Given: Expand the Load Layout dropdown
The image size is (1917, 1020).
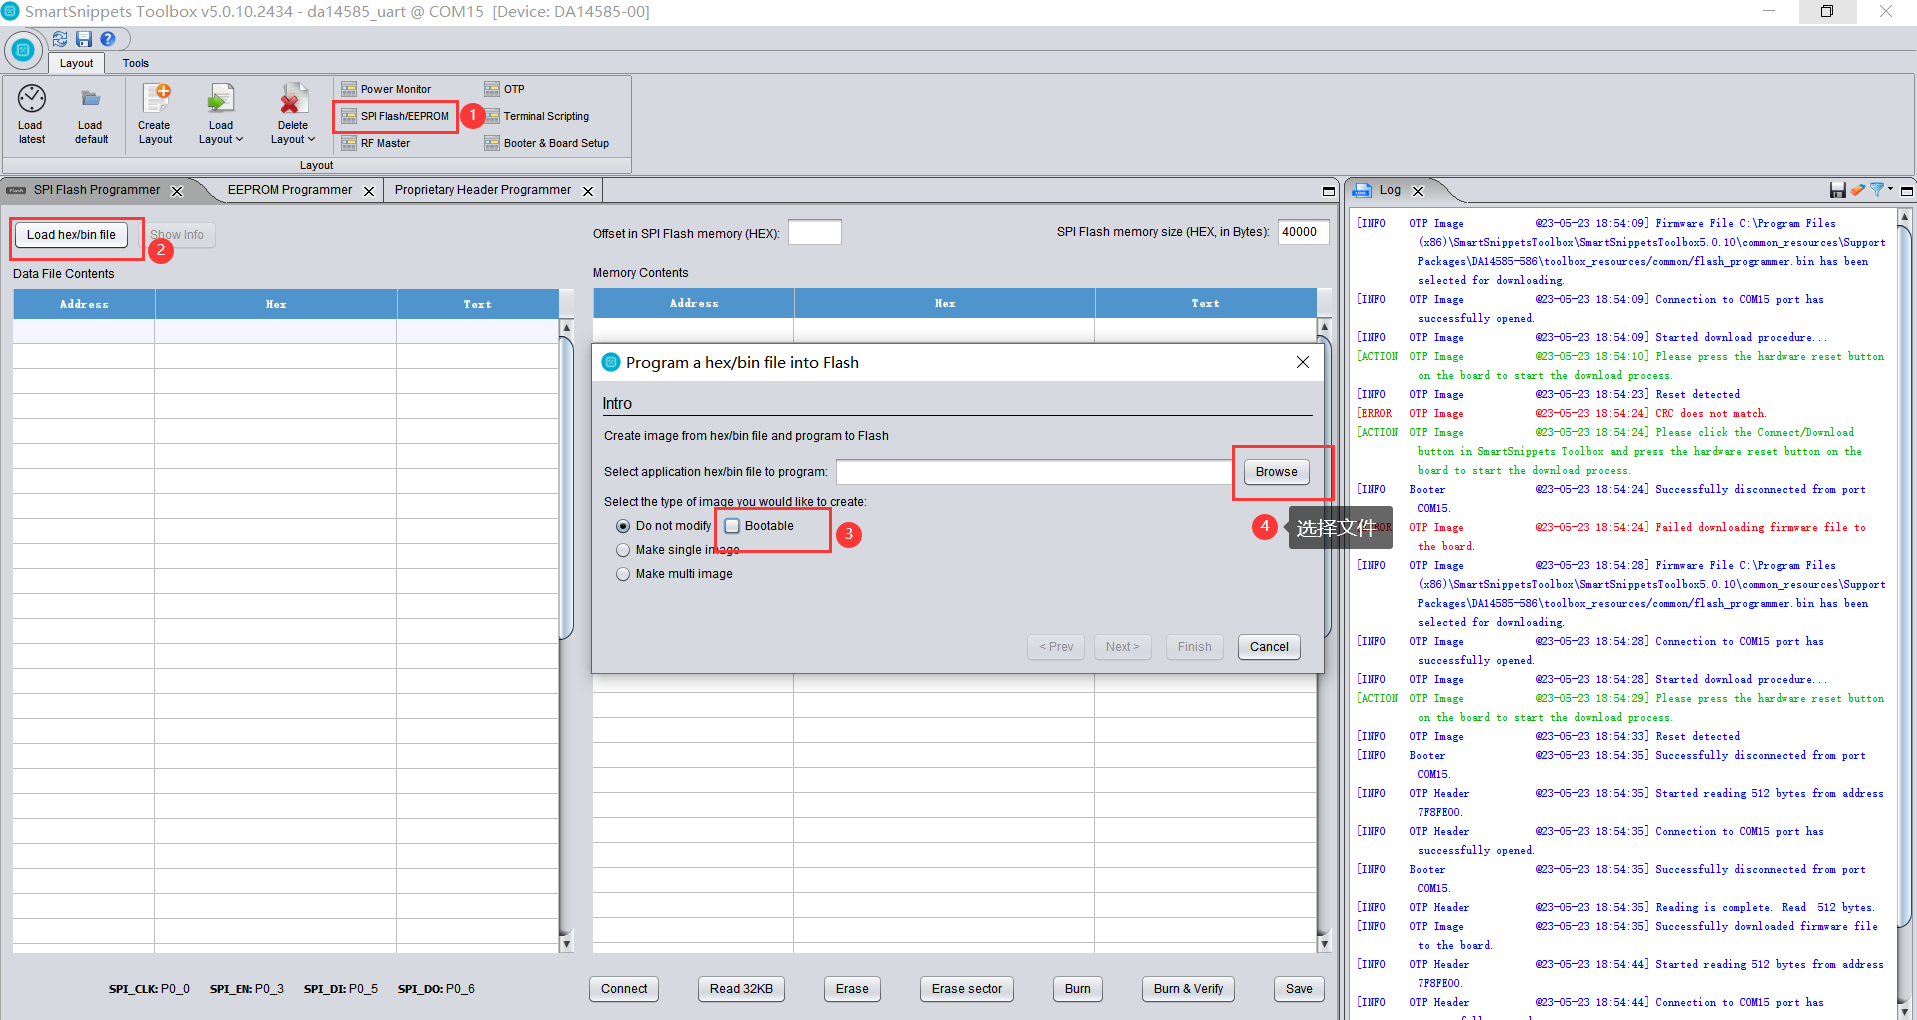Looking at the screenshot, I should (x=221, y=139).
